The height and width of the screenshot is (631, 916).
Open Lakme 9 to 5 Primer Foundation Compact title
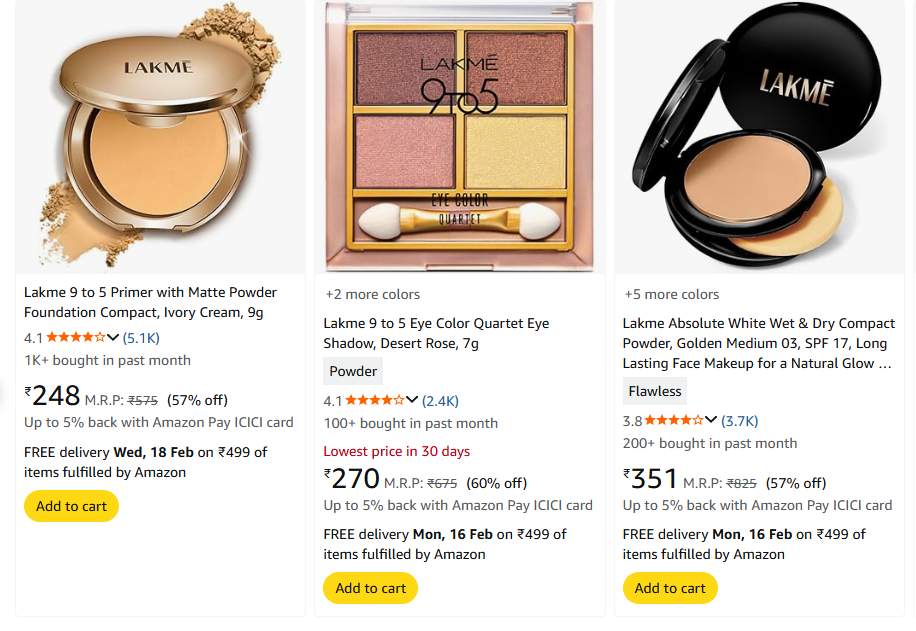pos(150,302)
